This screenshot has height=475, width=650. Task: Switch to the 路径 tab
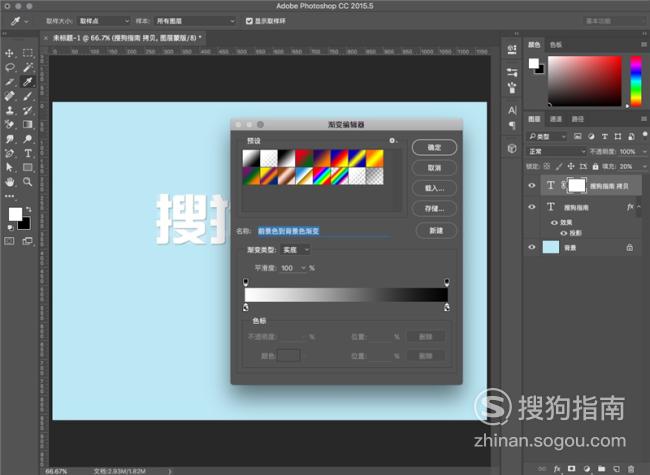[577, 119]
